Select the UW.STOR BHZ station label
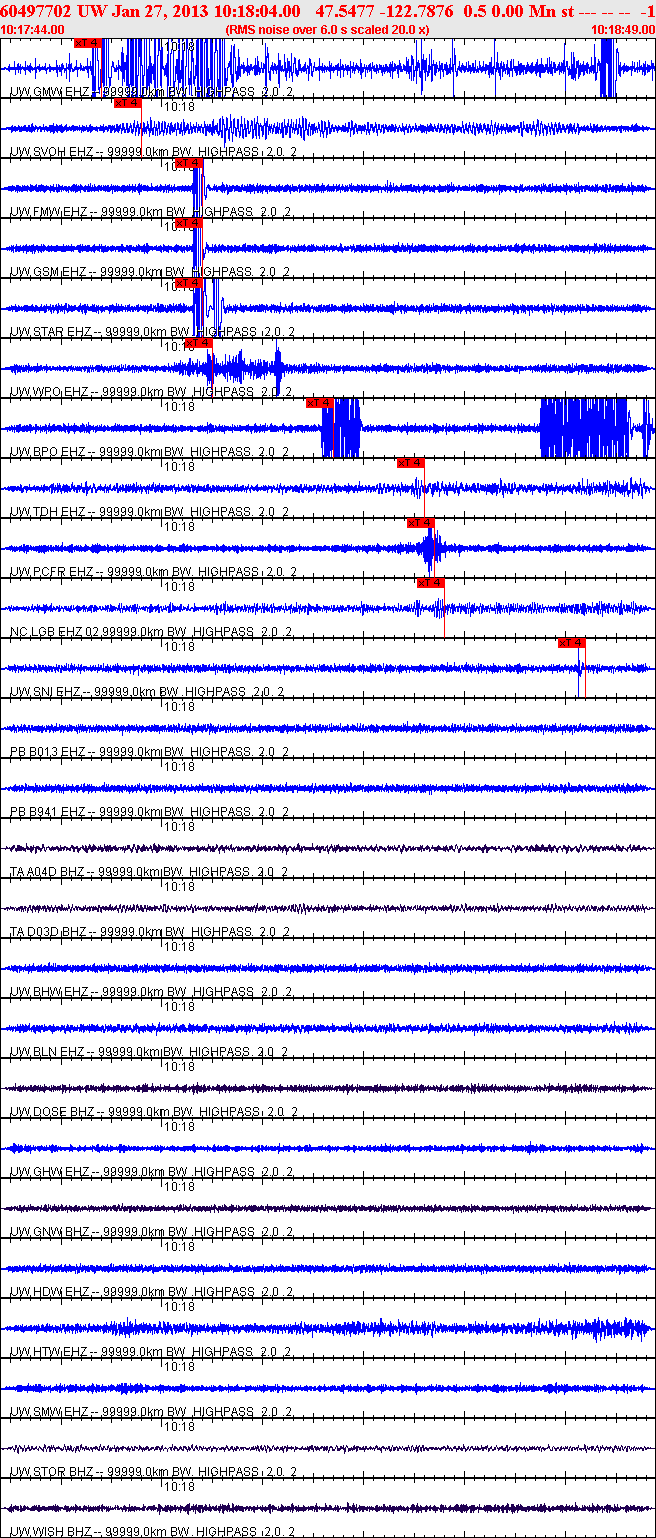The width and height of the screenshot is (656, 1538). [153, 1471]
